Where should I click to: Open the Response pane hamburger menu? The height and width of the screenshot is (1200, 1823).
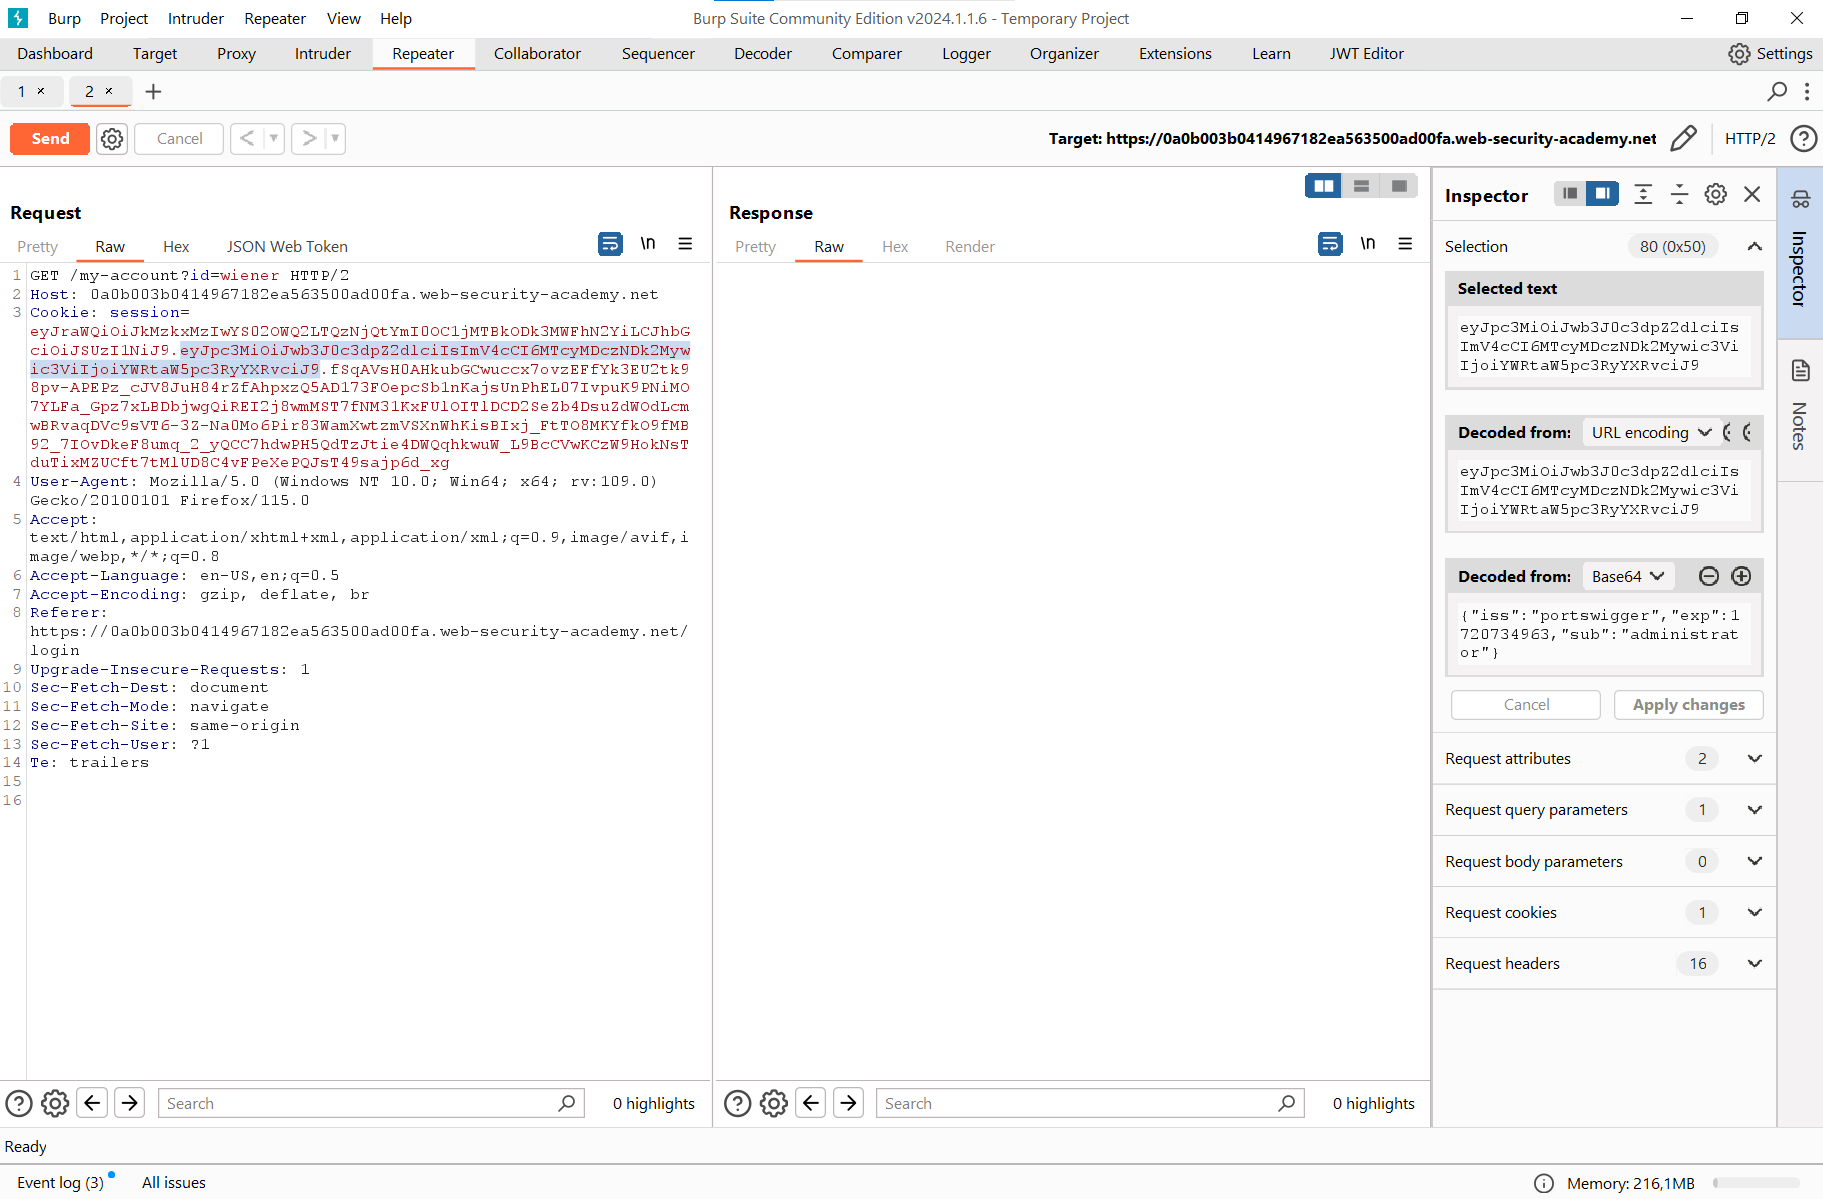(1405, 244)
